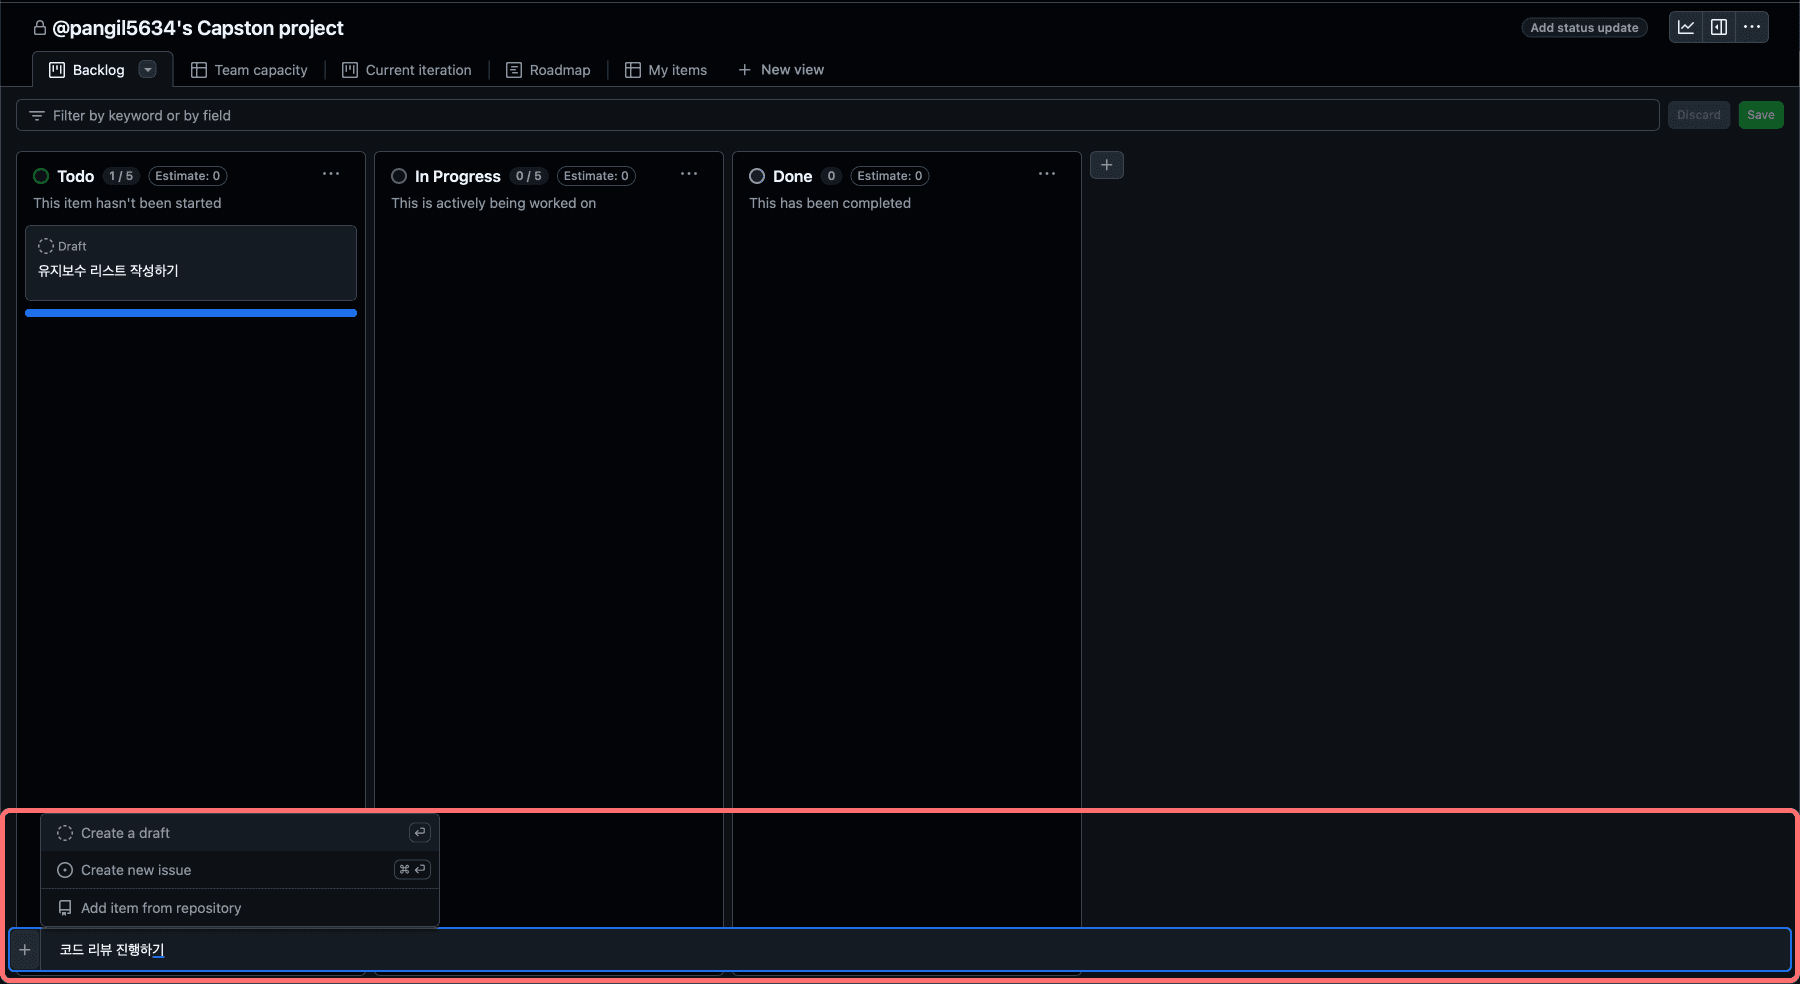Open the Insights chart icon

[1686, 27]
